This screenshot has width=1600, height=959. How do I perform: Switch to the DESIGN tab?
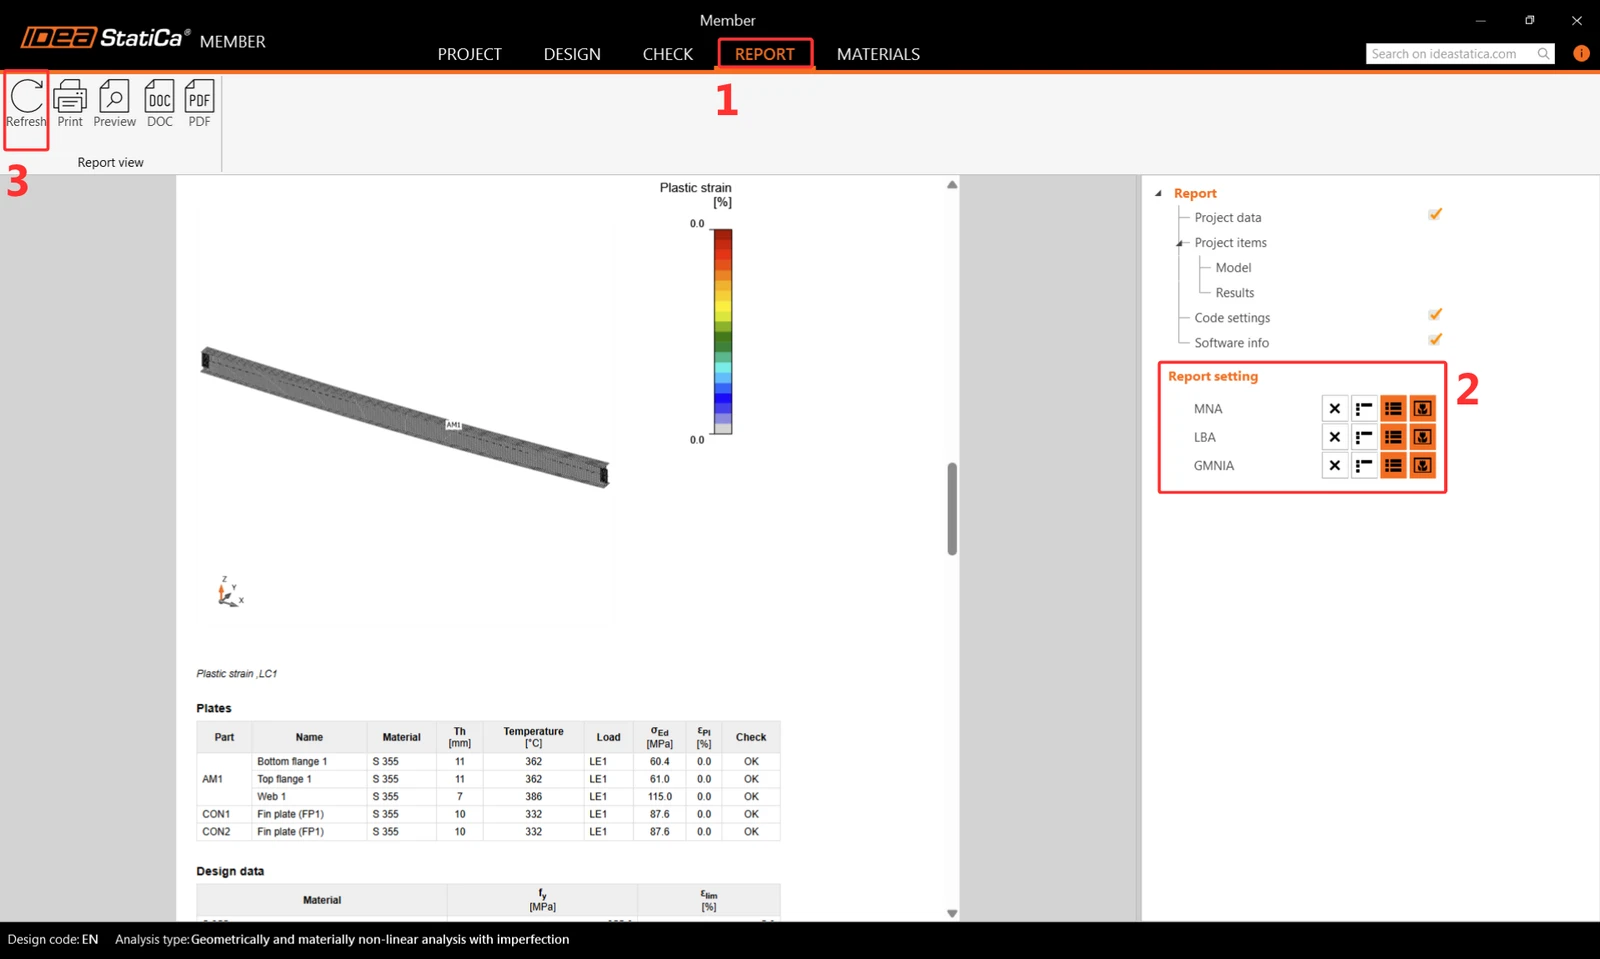point(572,54)
